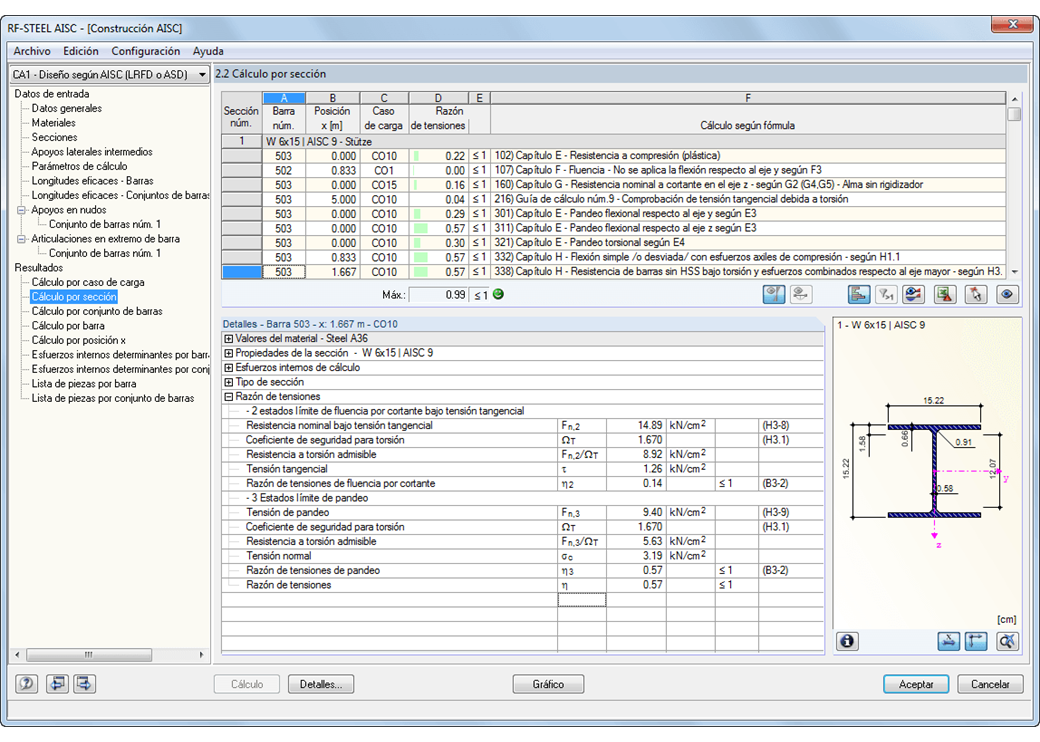
Task: Select row 321) Pandeo torsional según E4
Action: 614,243
